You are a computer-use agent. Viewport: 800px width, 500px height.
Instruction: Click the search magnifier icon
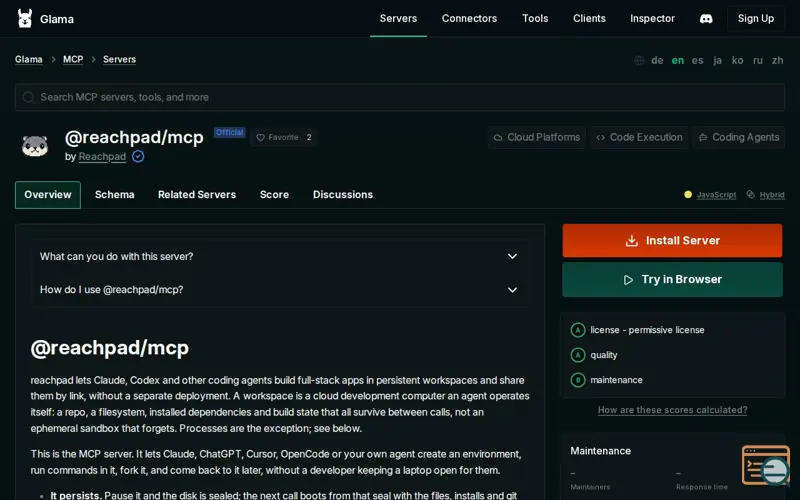[x=29, y=97]
